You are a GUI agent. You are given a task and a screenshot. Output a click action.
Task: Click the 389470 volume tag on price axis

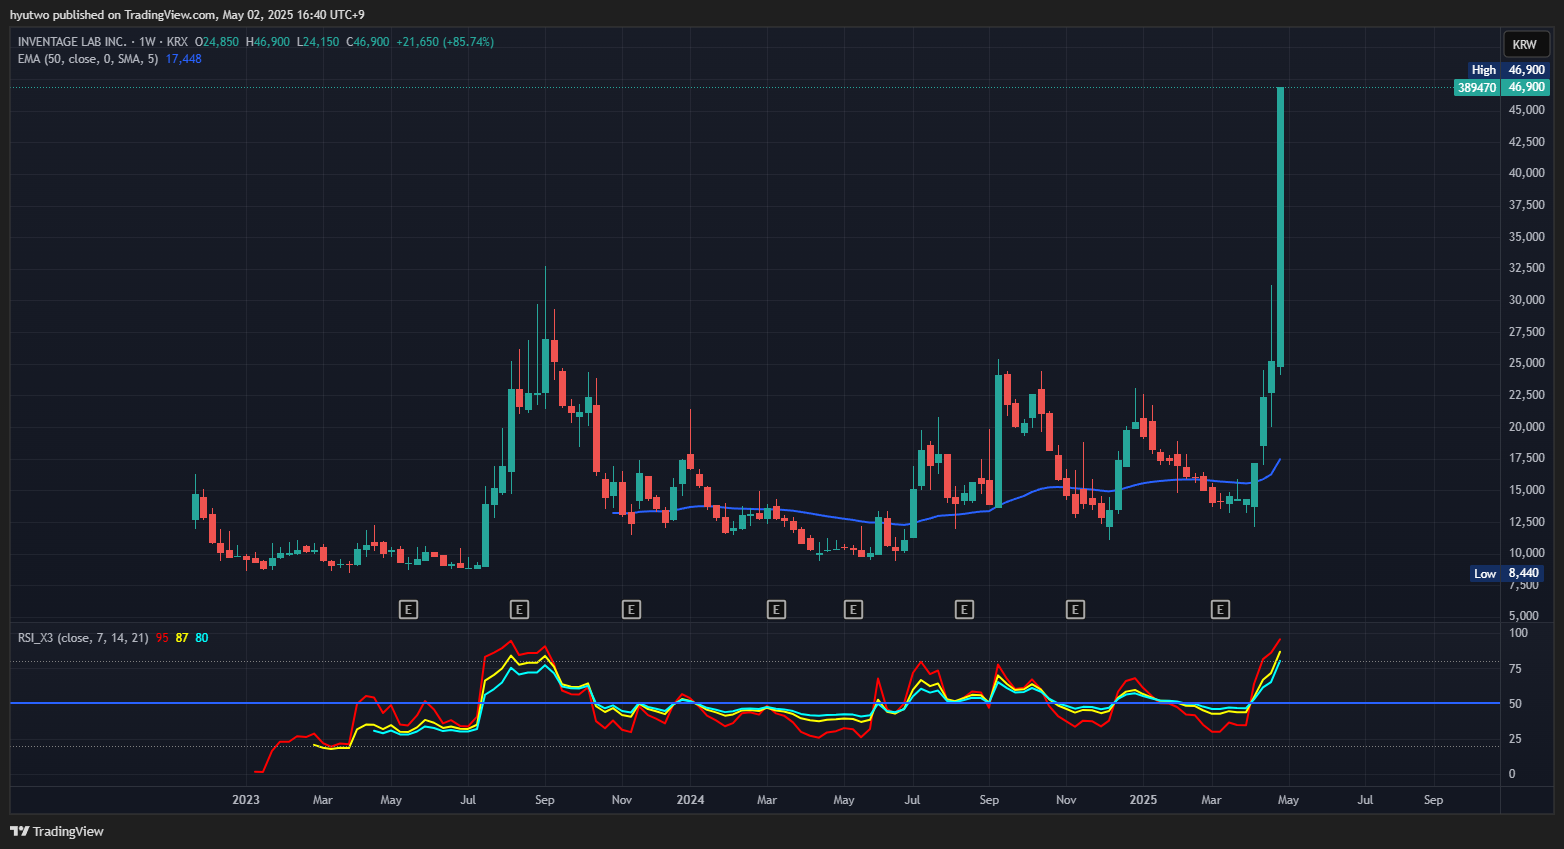click(1477, 87)
